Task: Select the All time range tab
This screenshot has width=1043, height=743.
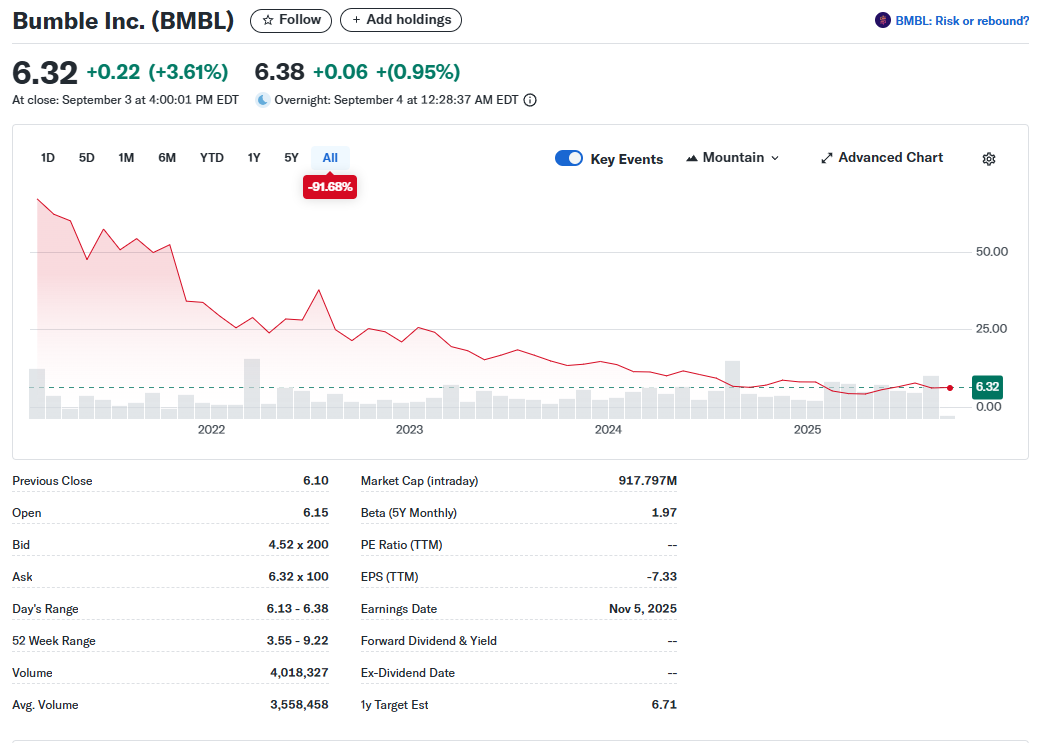Action: click(x=330, y=158)
